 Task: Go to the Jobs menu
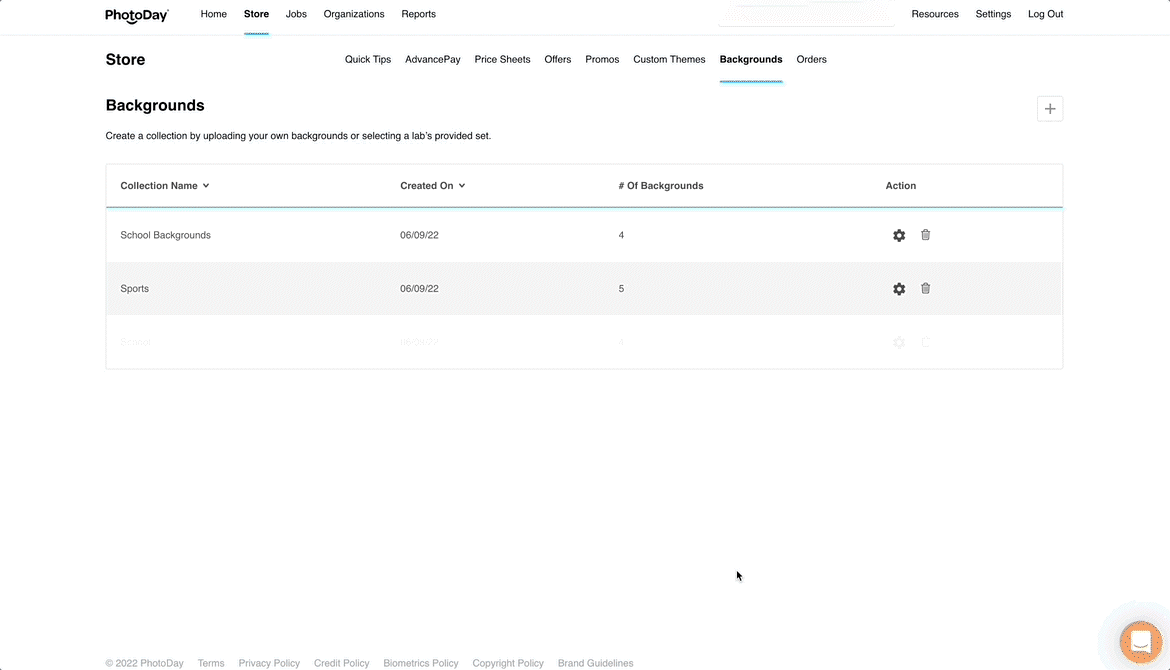[x=296, y=14]
